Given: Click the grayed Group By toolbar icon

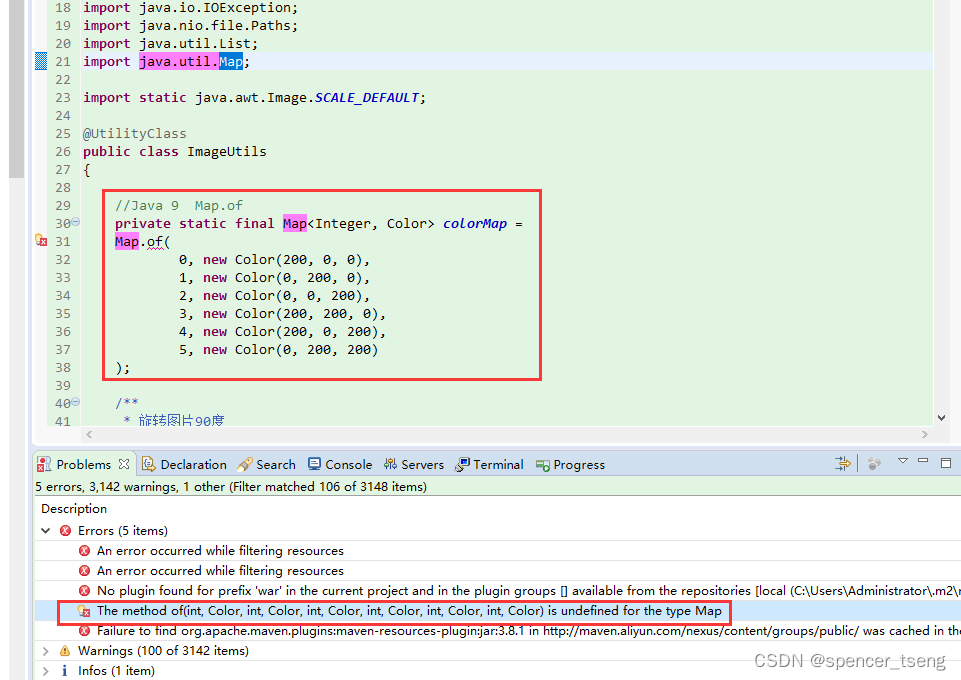Looking at the screenshot, I should click(x=874, y=462).
